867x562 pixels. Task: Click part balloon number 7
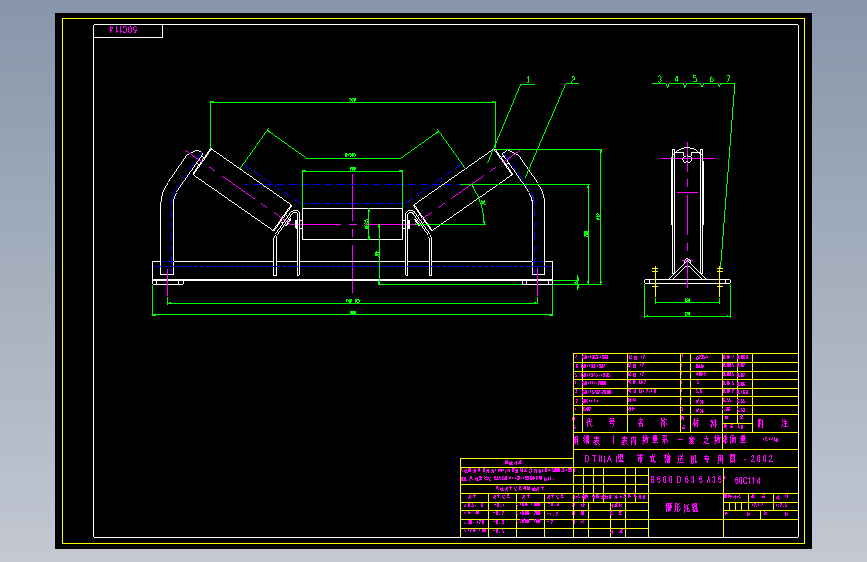[728, 79]
